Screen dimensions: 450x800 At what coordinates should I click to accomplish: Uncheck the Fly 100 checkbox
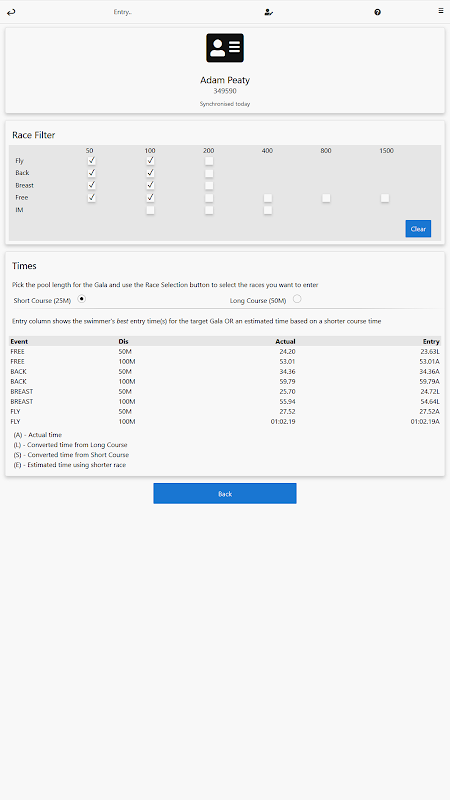(x=150, y=161)
